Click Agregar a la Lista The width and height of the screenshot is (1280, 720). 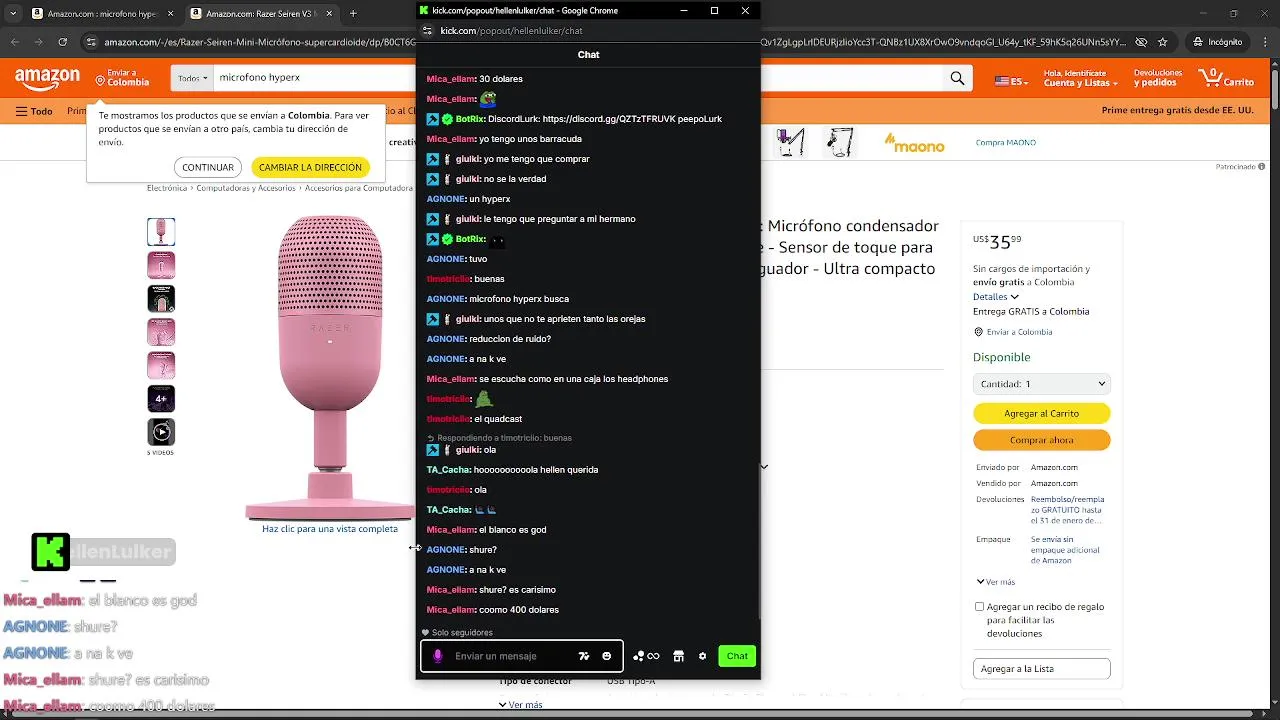[1041, 668]
